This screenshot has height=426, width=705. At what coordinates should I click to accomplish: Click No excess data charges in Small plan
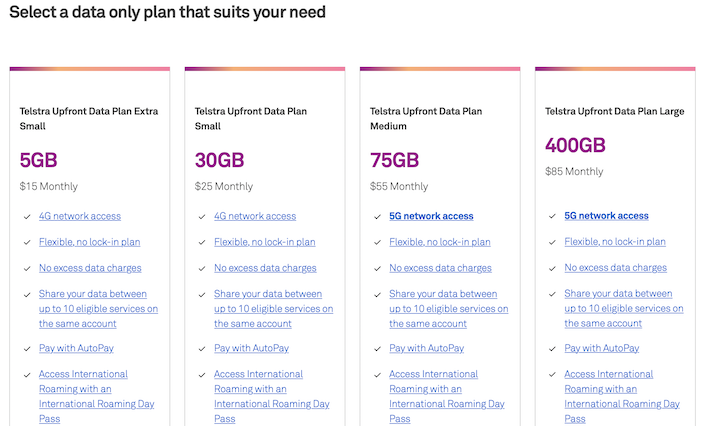click(265, 268)
